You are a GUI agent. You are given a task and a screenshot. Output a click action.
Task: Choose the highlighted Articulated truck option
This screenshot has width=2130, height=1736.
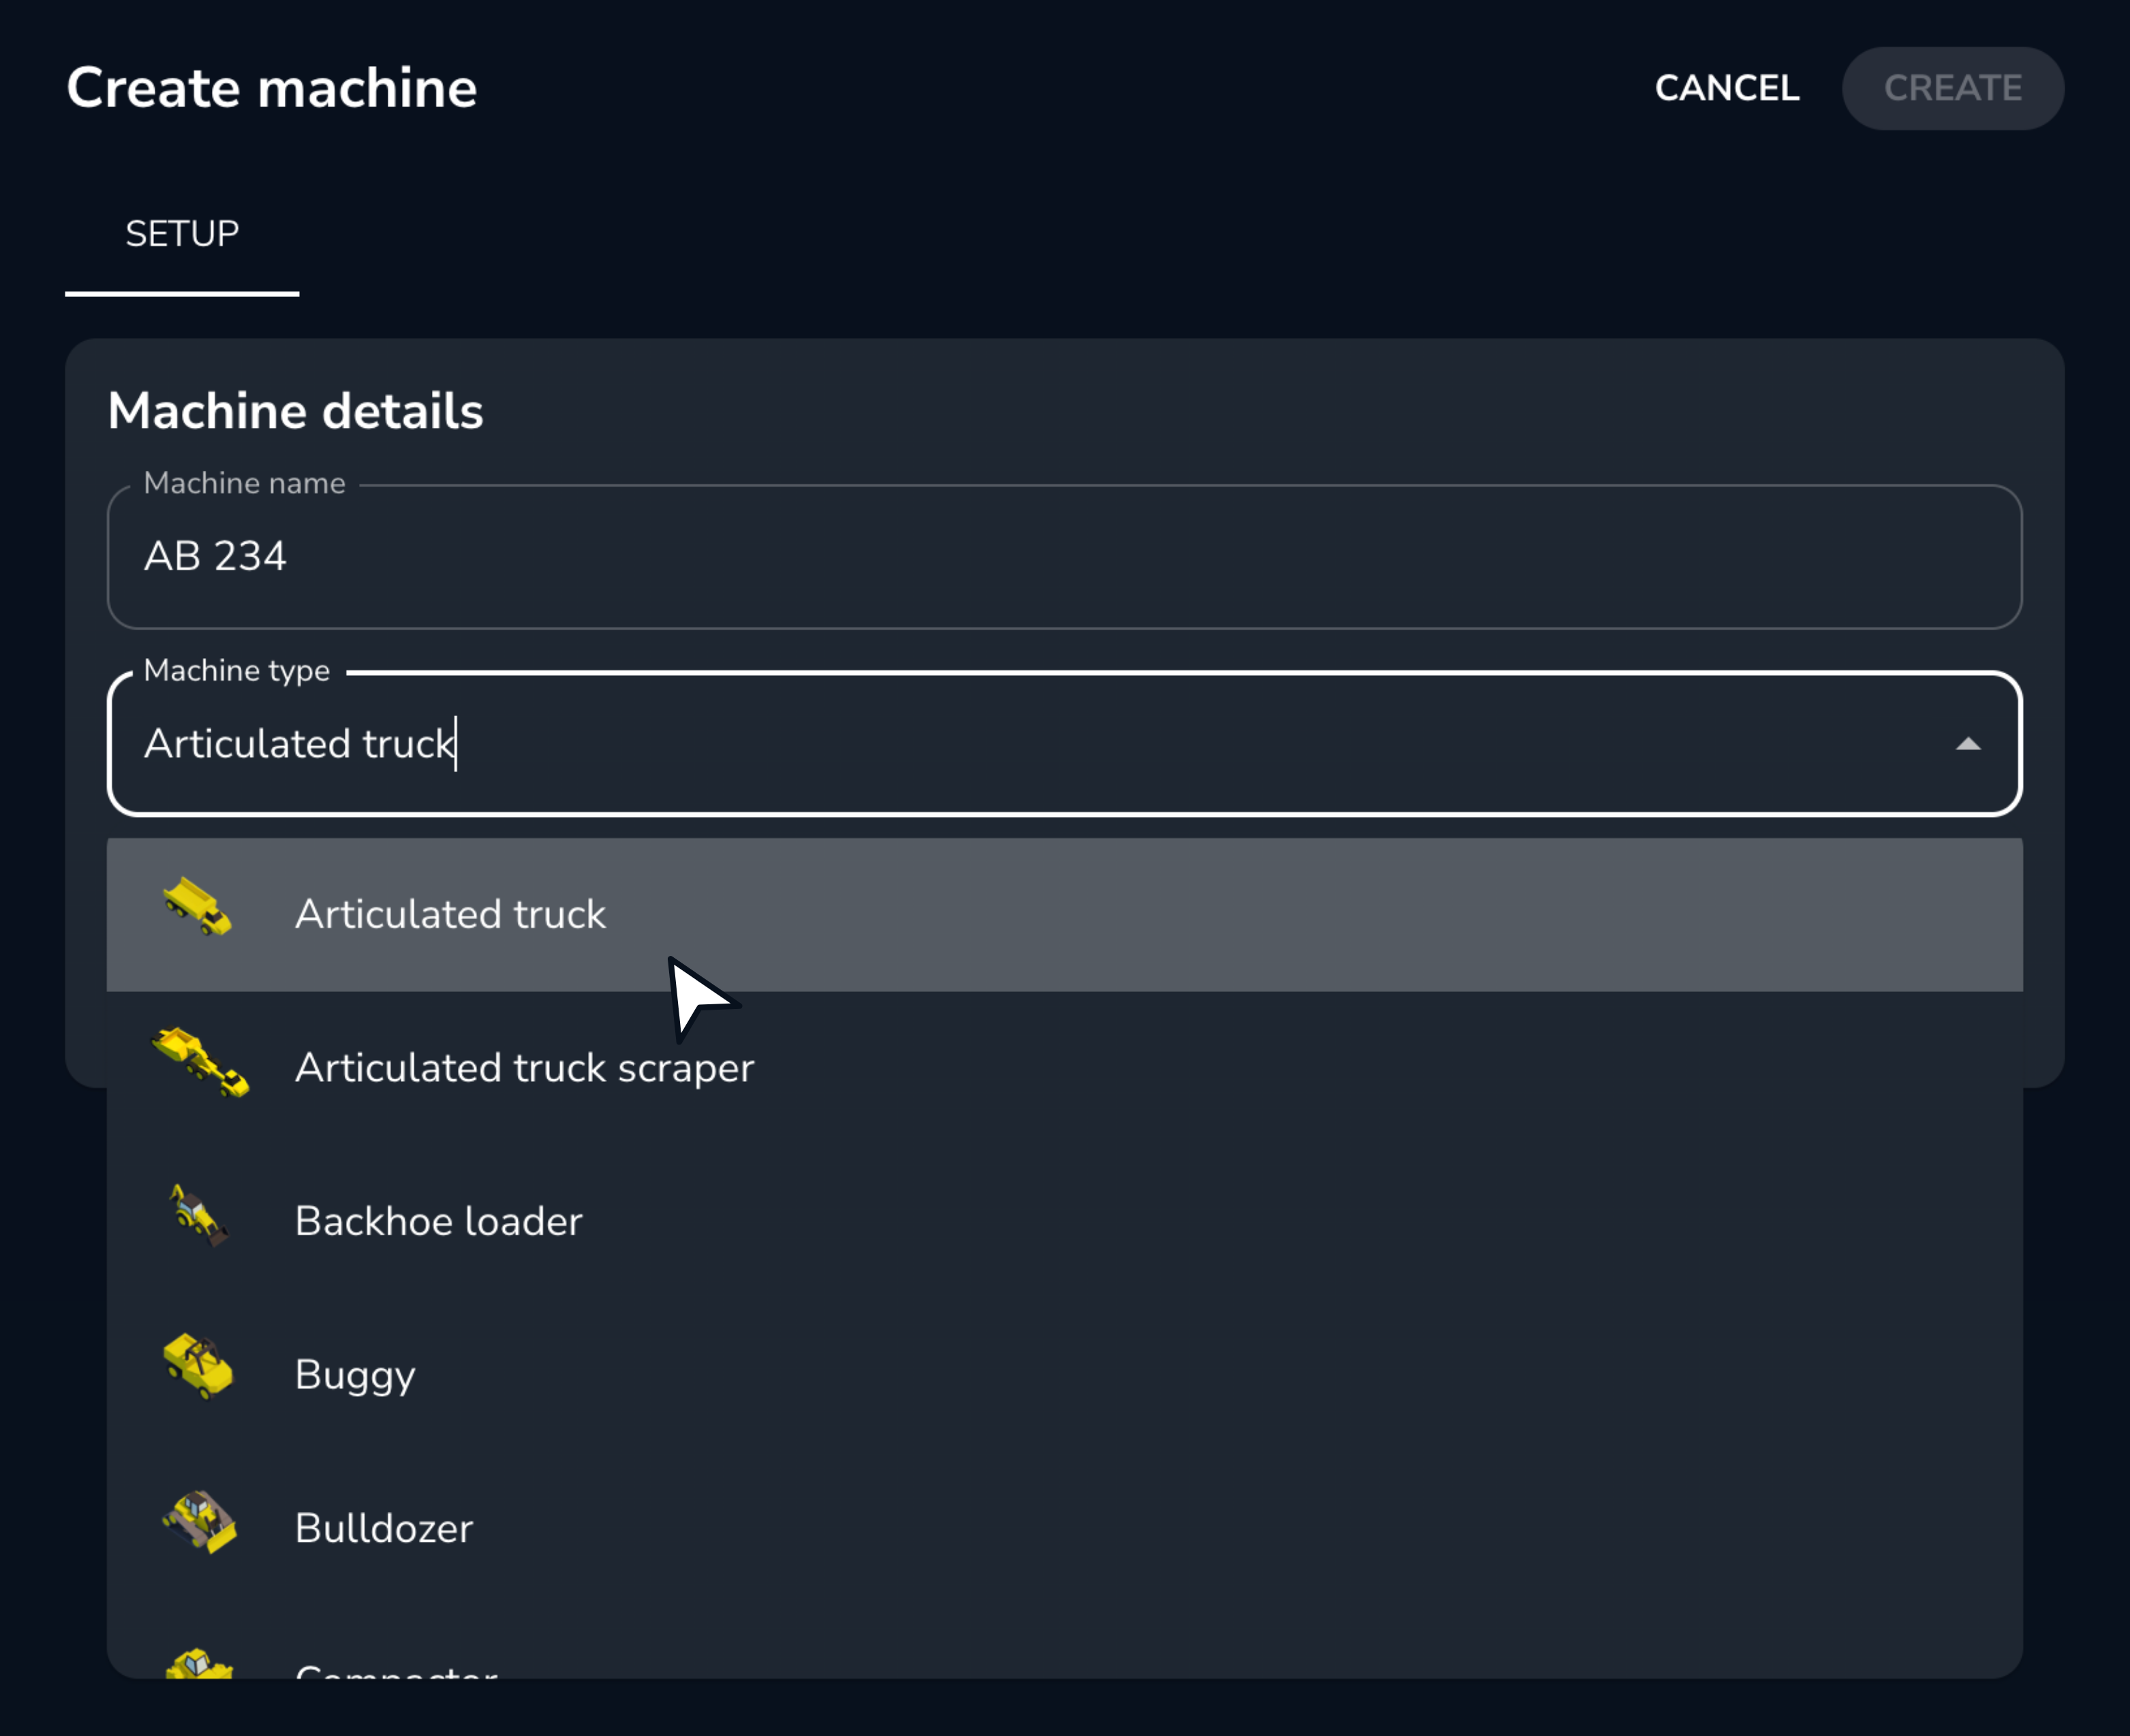click(x=450, y=913)
